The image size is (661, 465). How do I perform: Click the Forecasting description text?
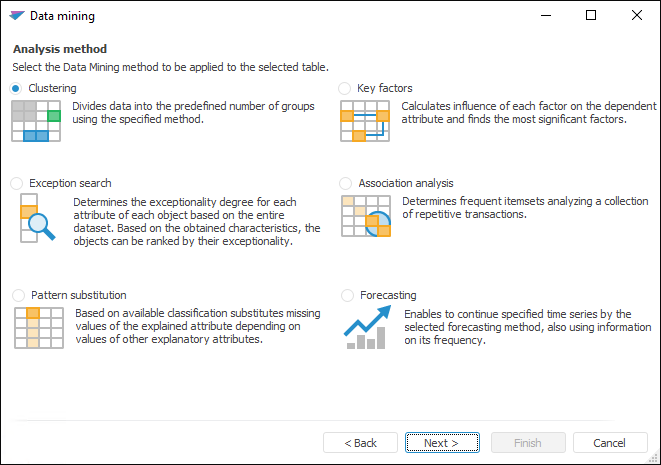click(527, 327)
